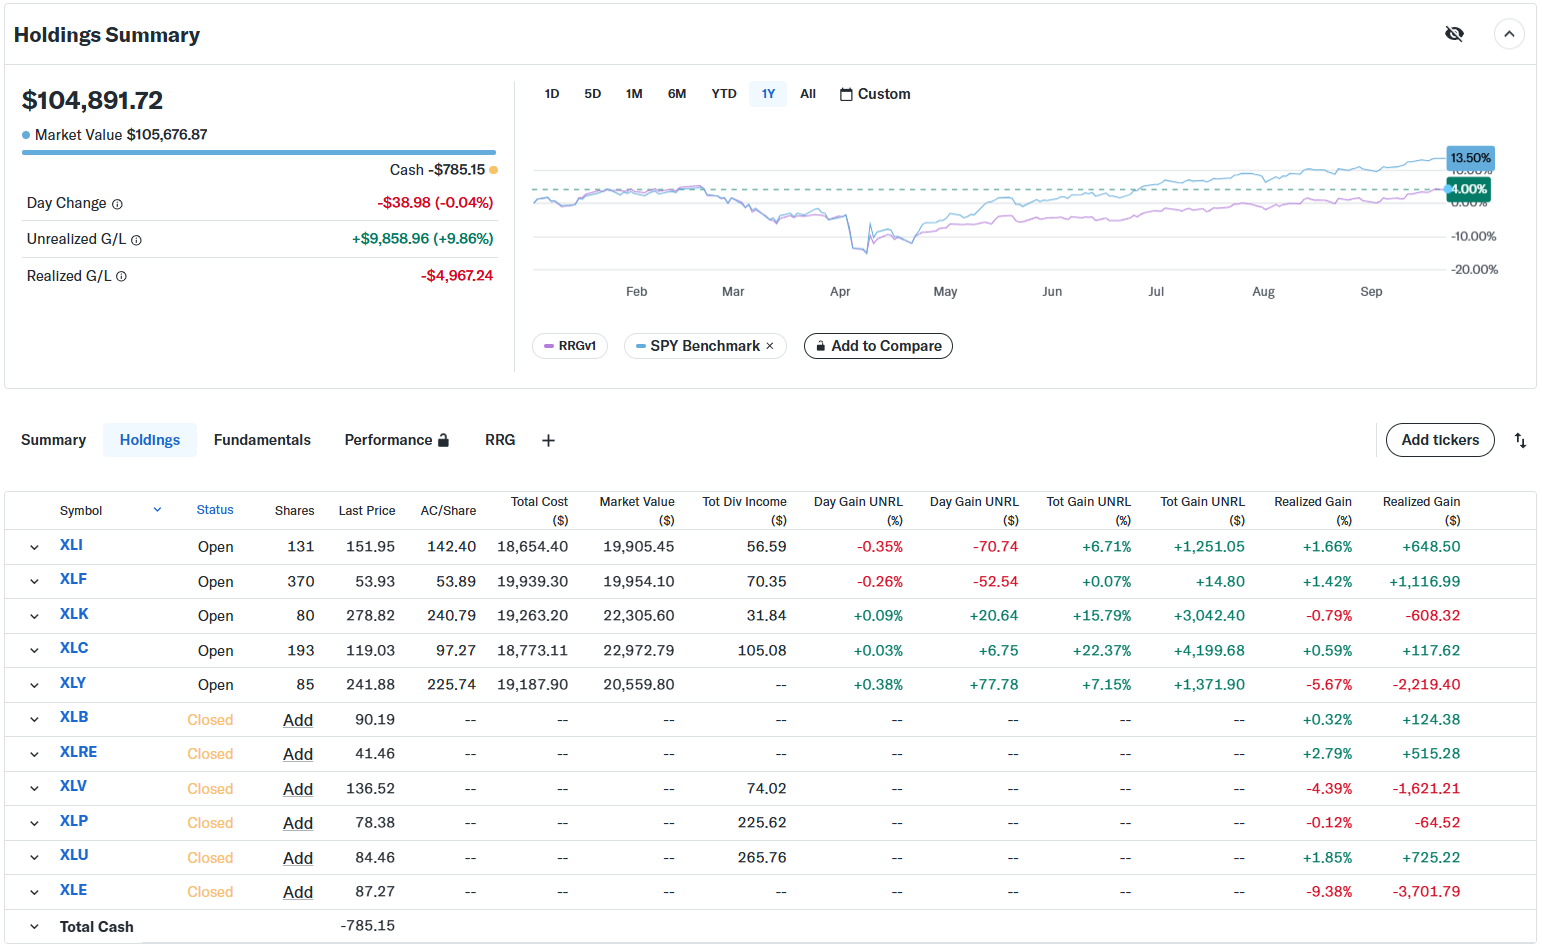Click the Add to Compare button
Image resolution: width=1542 pixels, height=946 pixels.
click(877, 346)
